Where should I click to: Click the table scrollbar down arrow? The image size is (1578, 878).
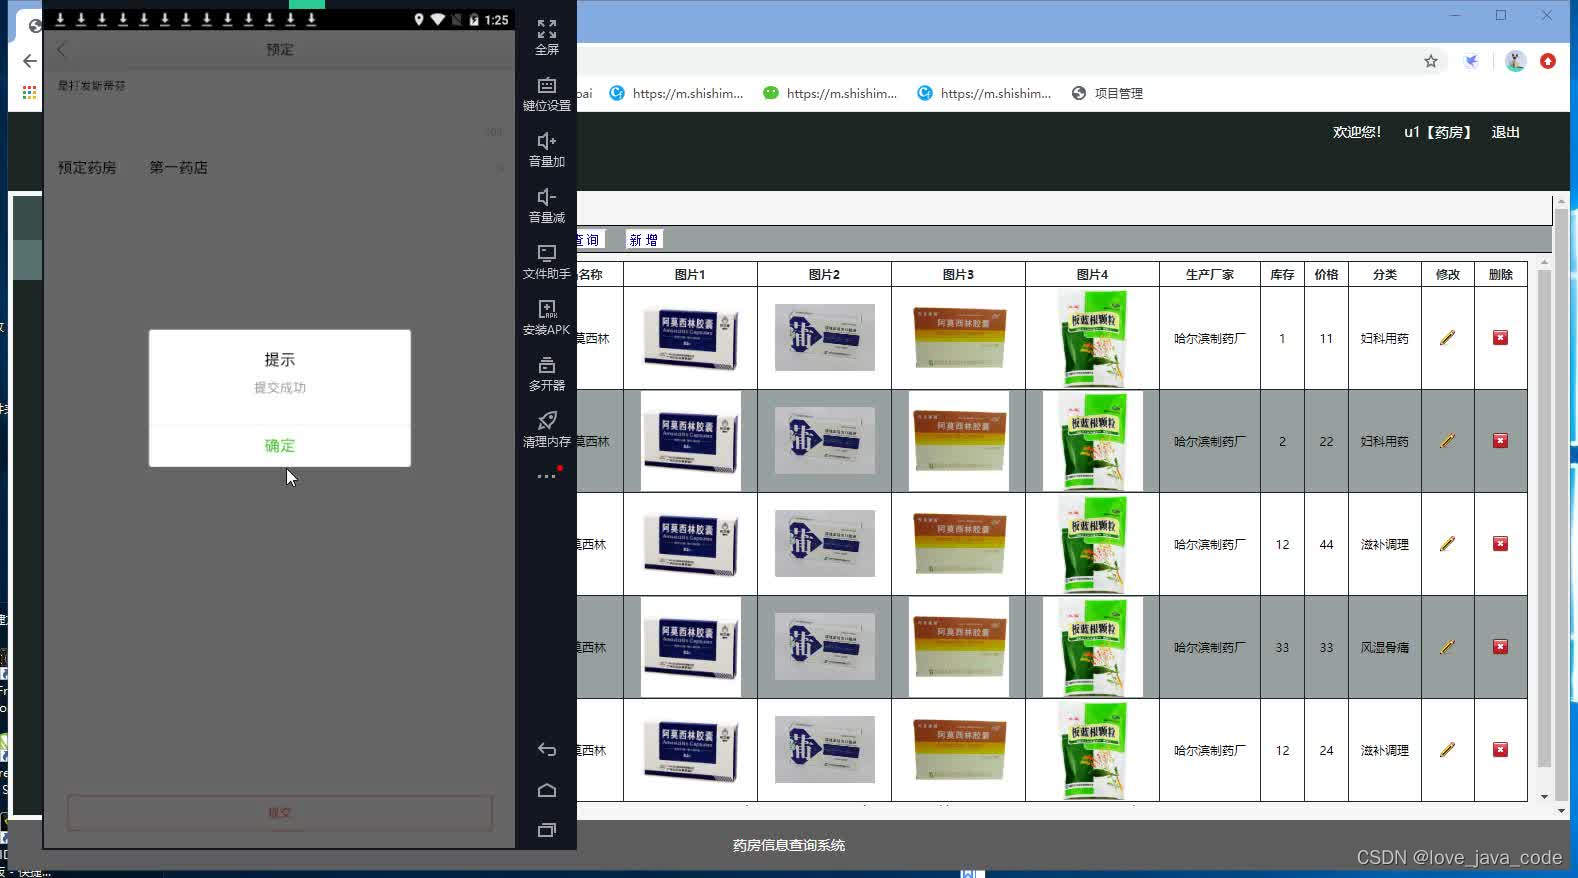point(1544,797)
